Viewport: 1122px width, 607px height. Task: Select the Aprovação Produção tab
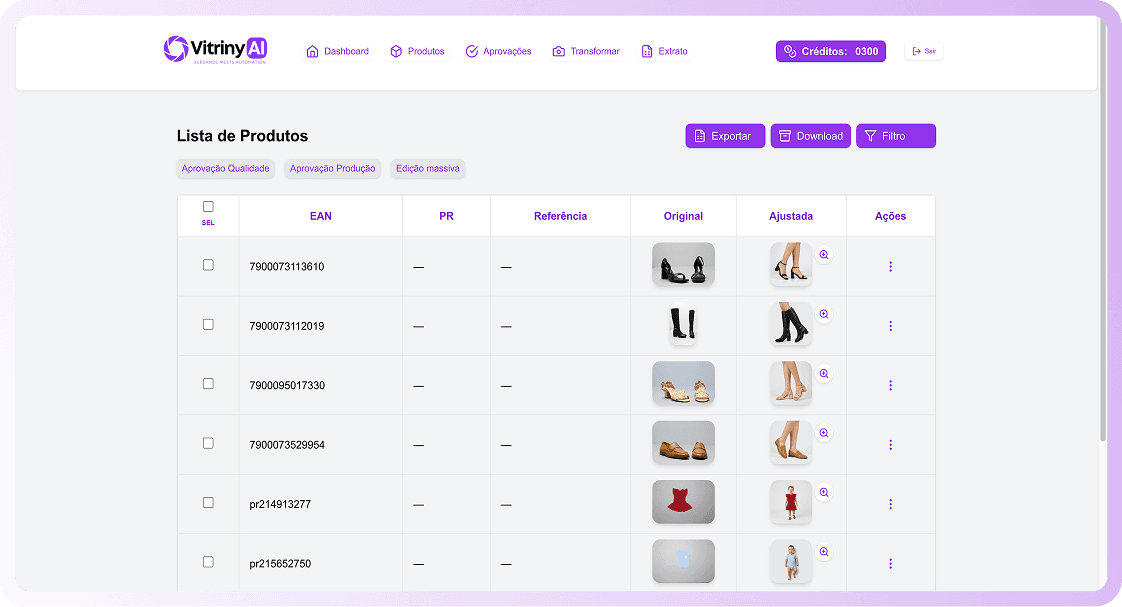tap(332, 168)
